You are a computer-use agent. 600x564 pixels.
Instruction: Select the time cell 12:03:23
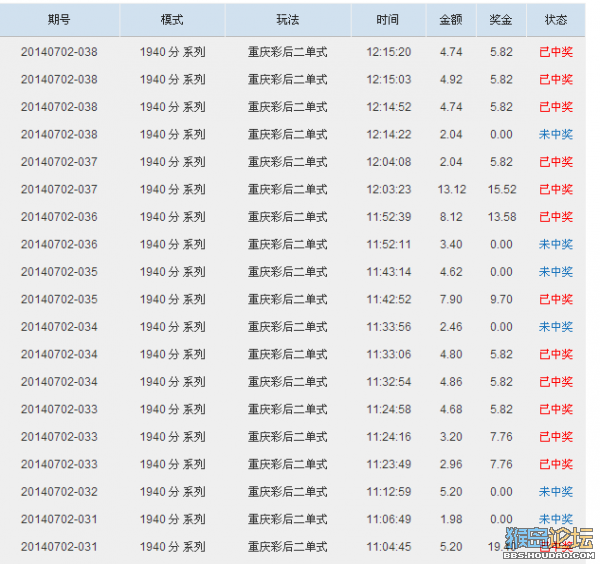[389, 189]
